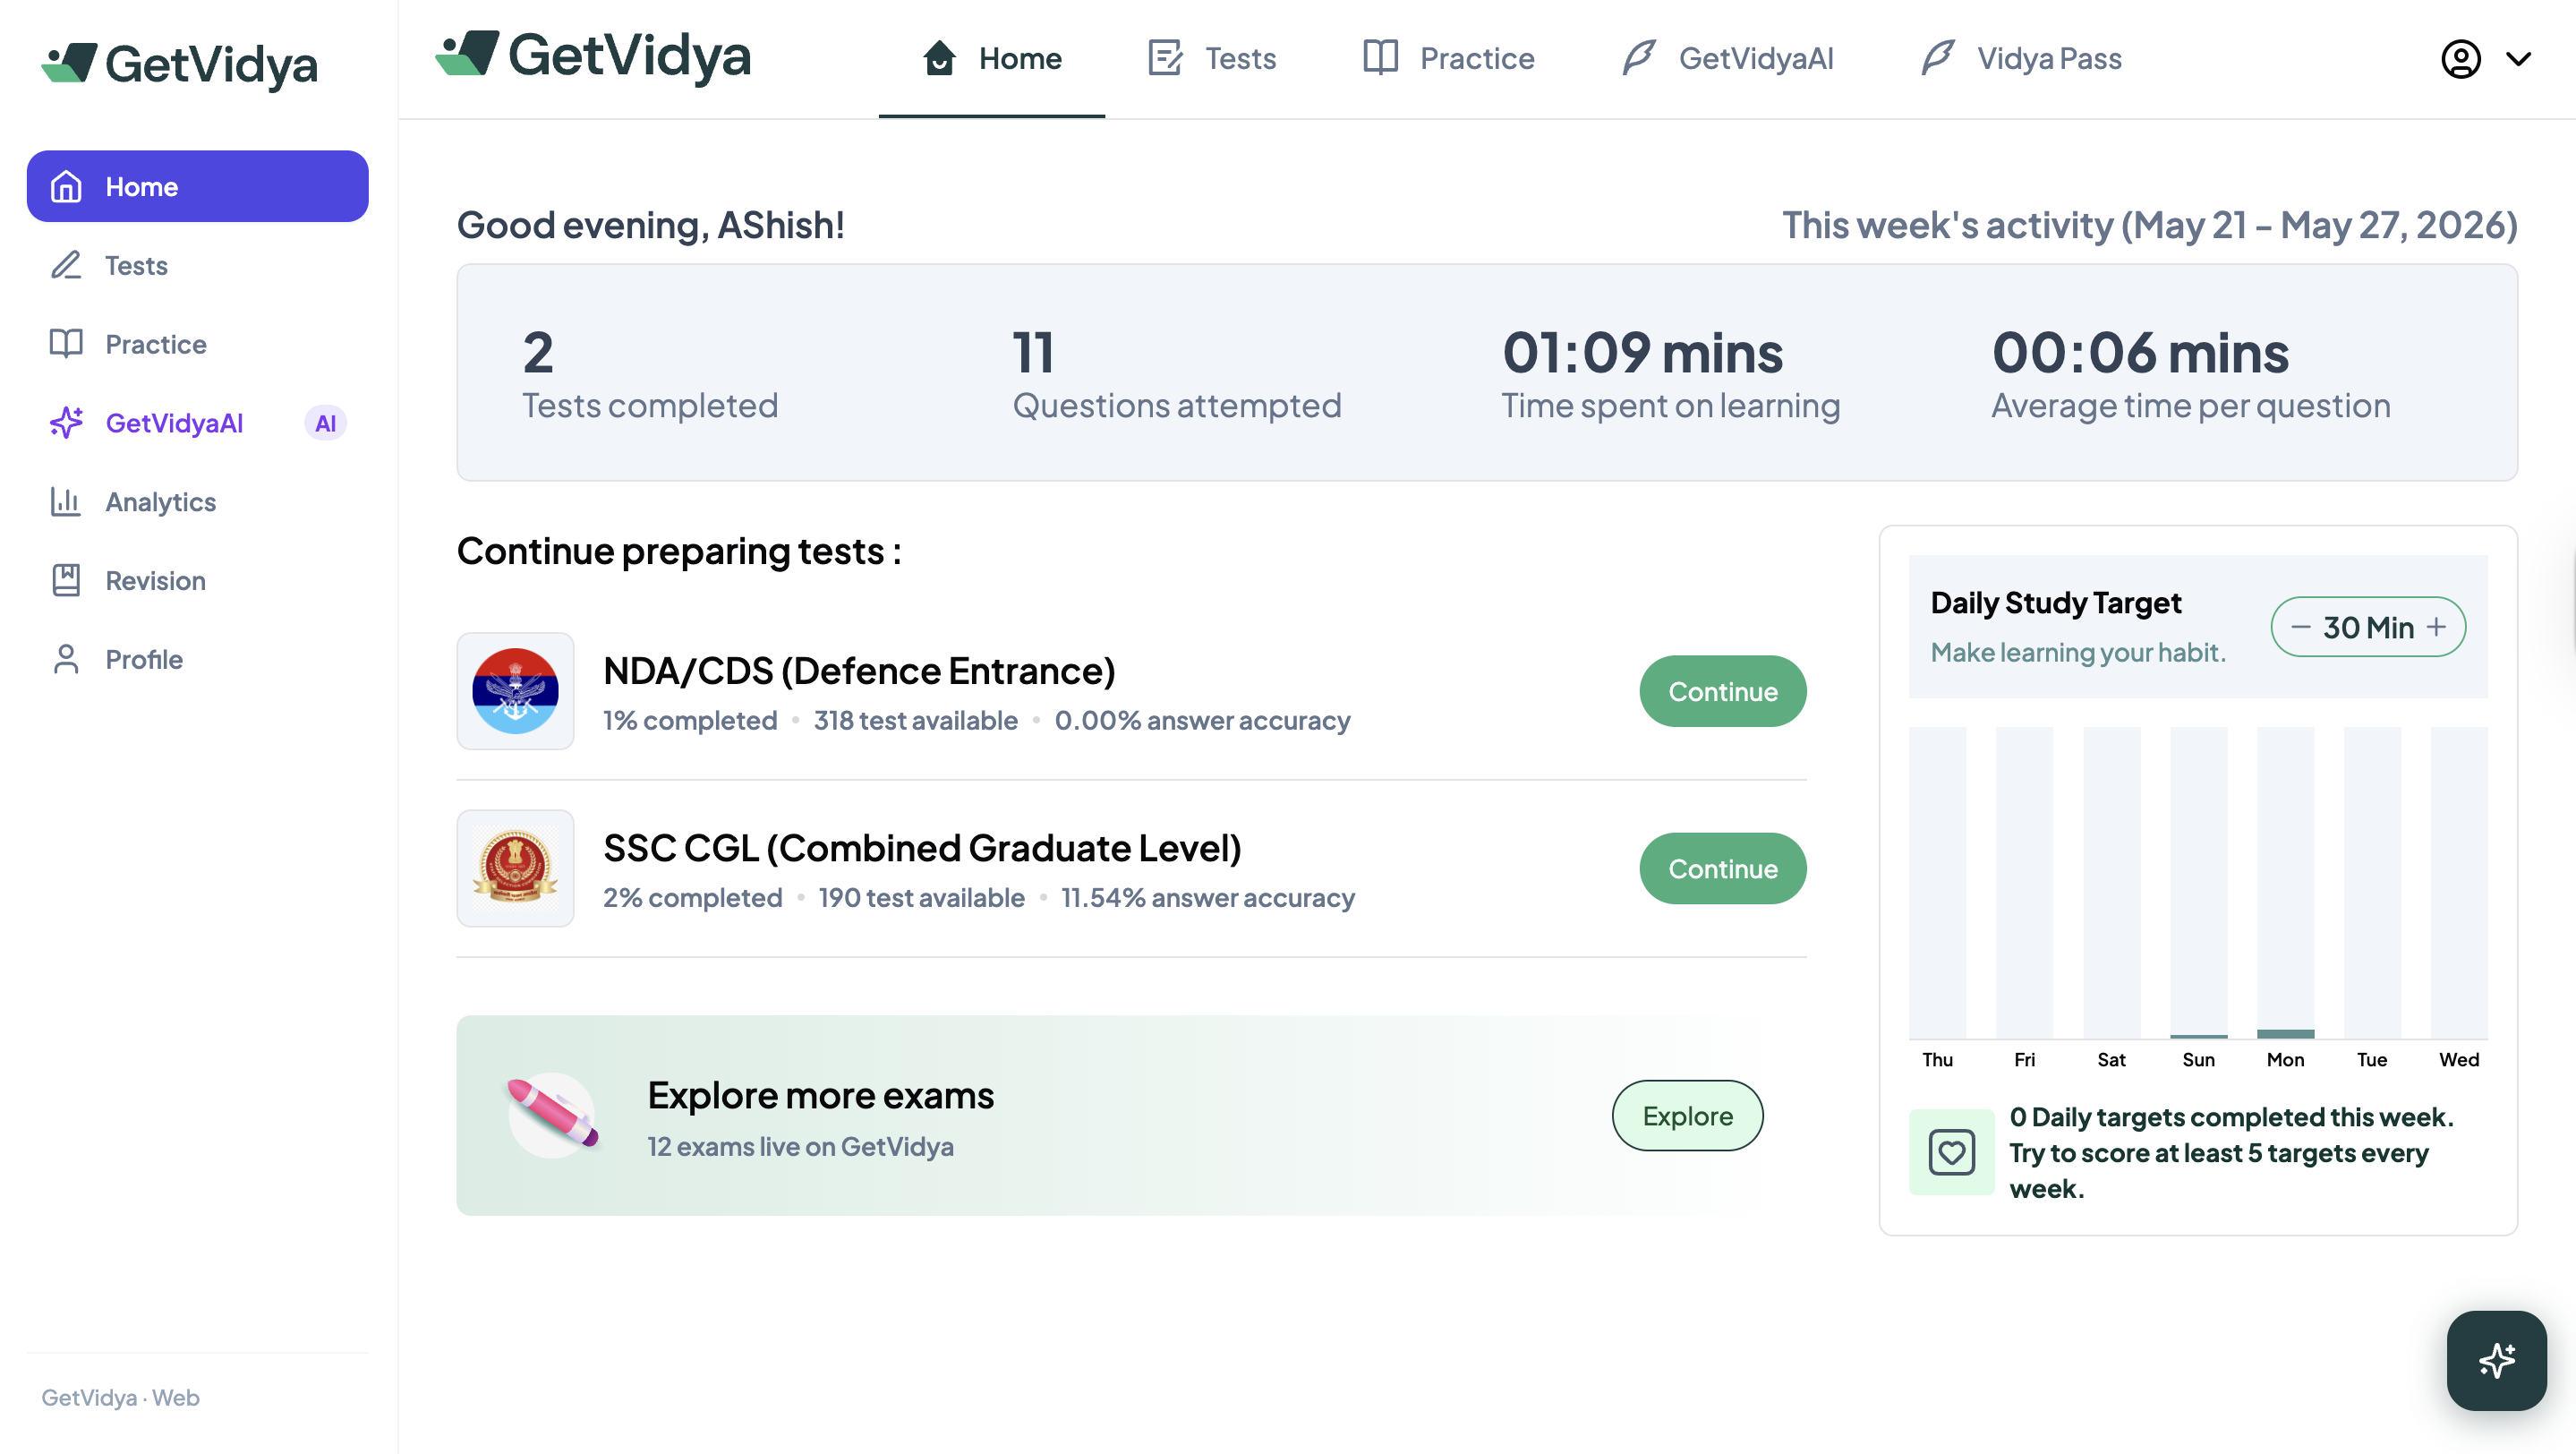Click the Revision bookmark icon
2576x1454 pixels.
click(x=66, y=580)
